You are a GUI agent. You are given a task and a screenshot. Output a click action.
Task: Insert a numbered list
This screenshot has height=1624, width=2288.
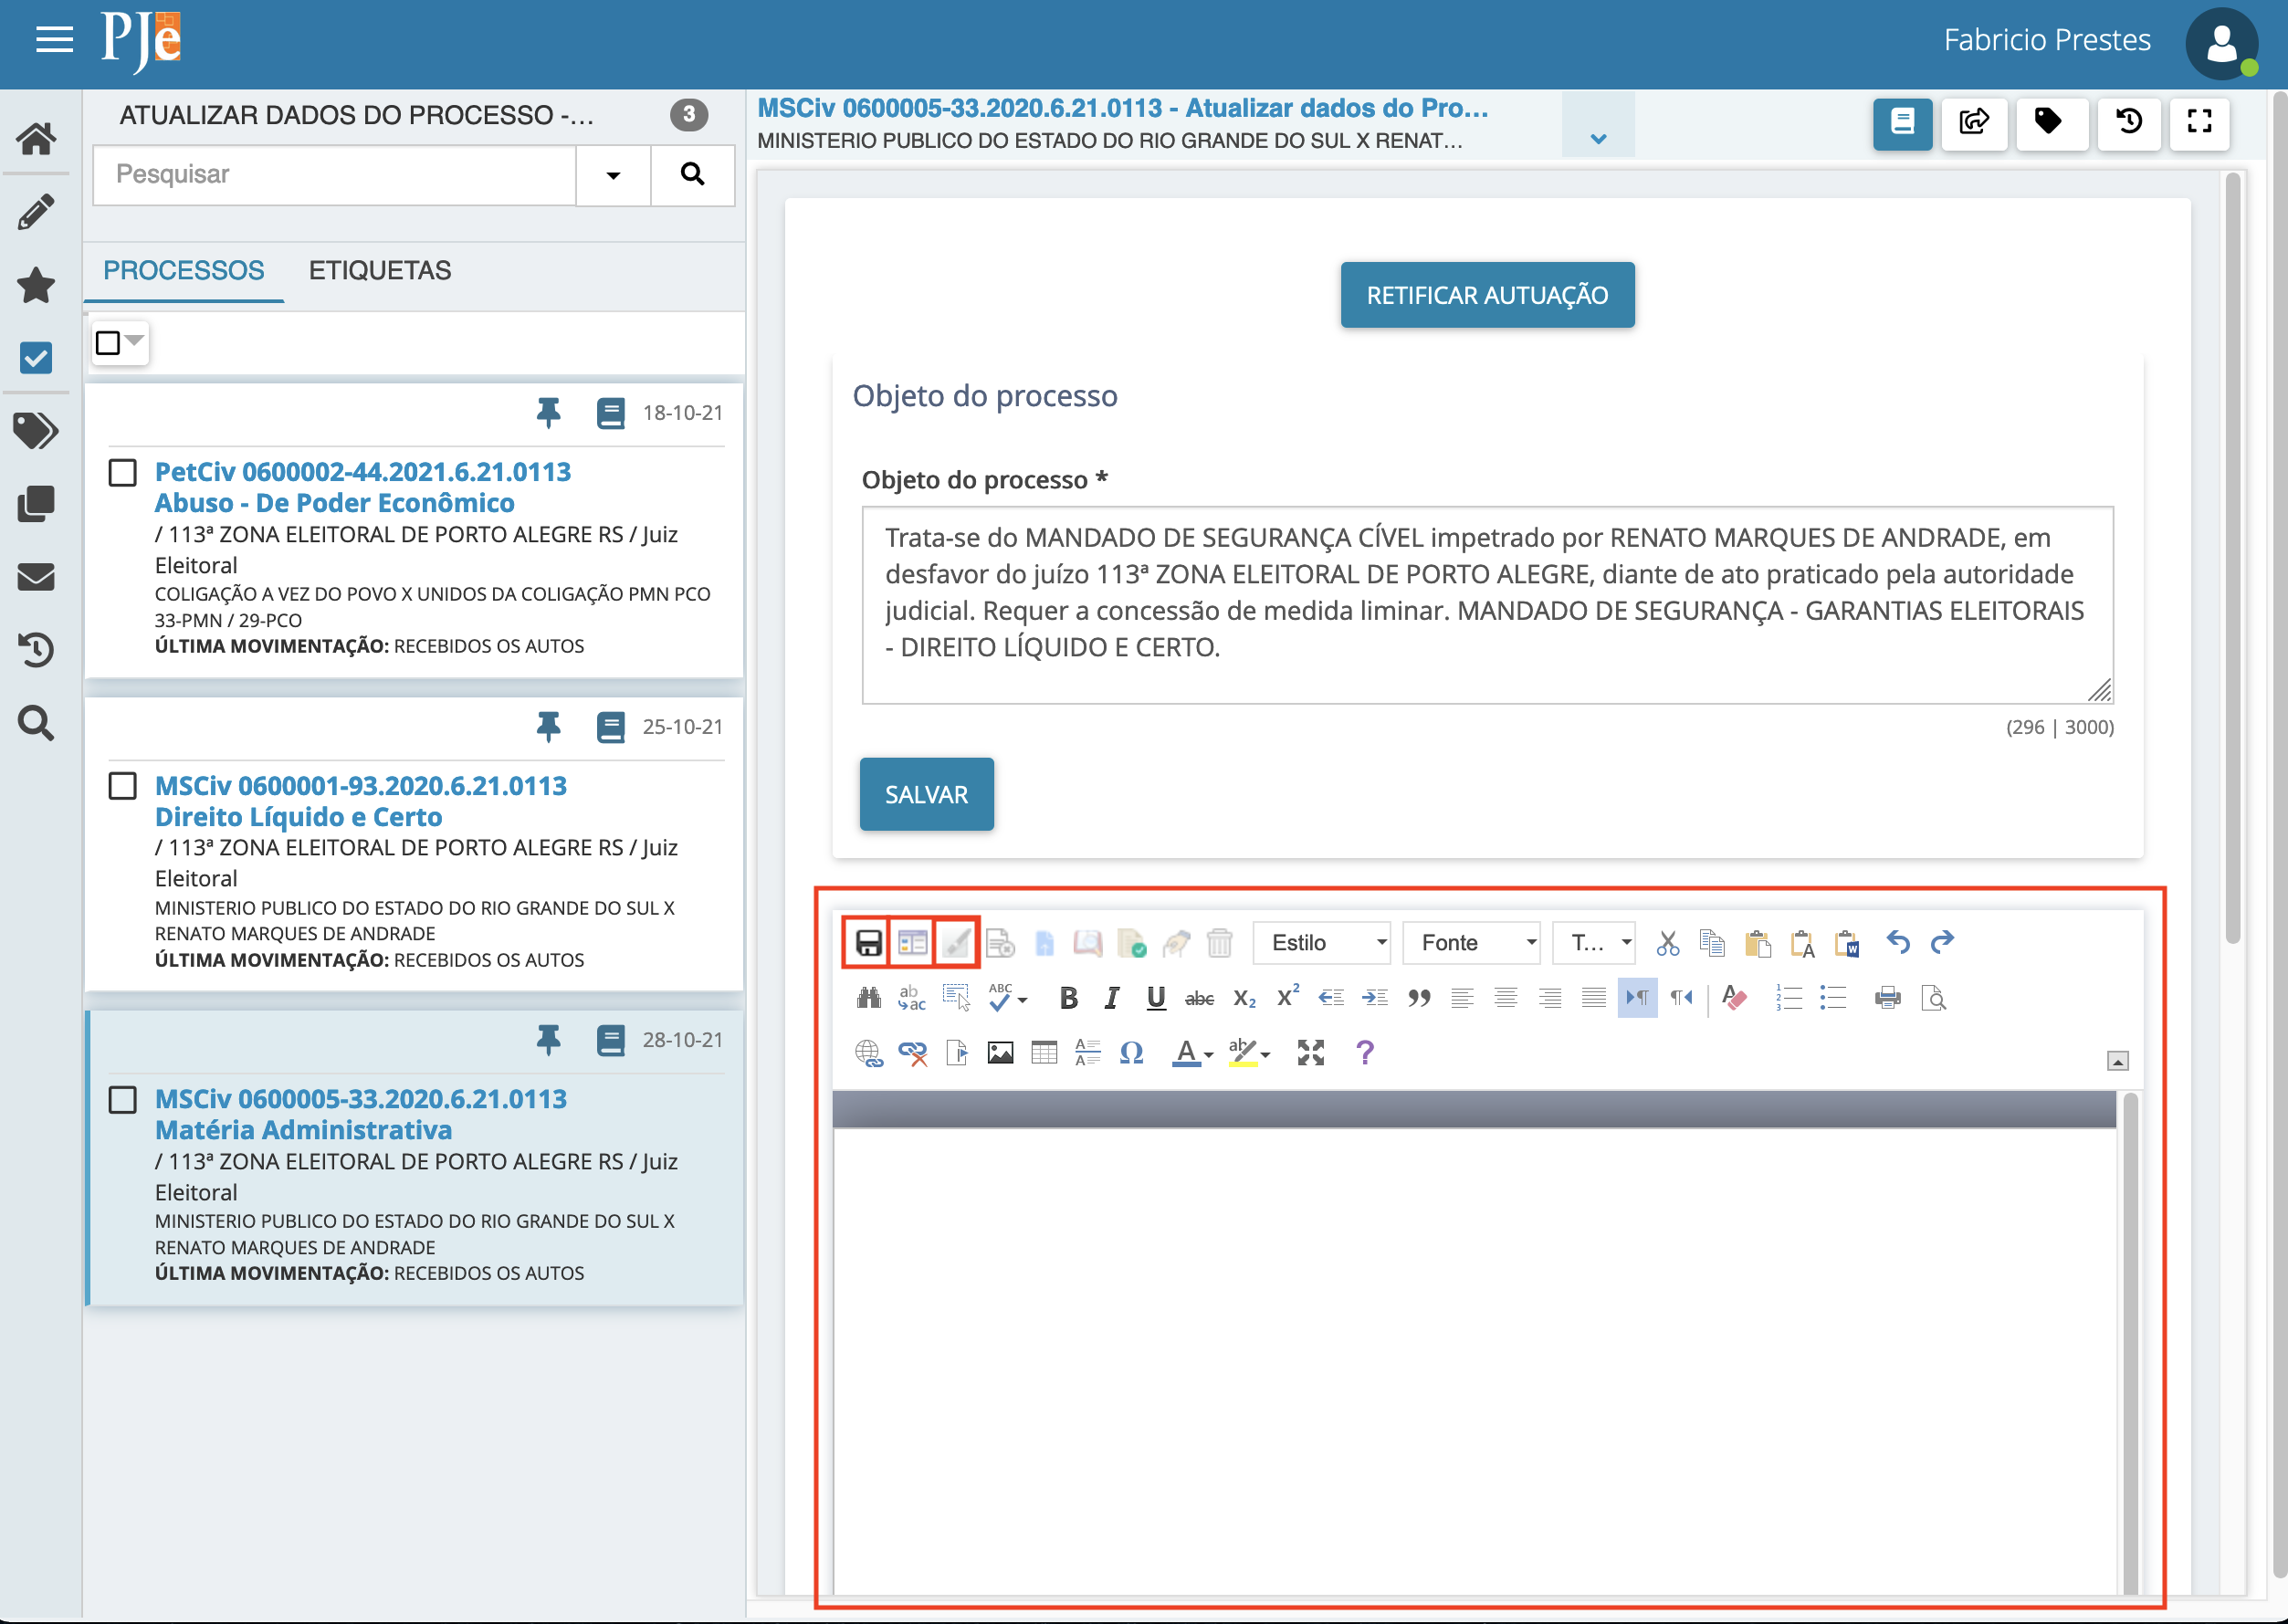[1789, 998]
